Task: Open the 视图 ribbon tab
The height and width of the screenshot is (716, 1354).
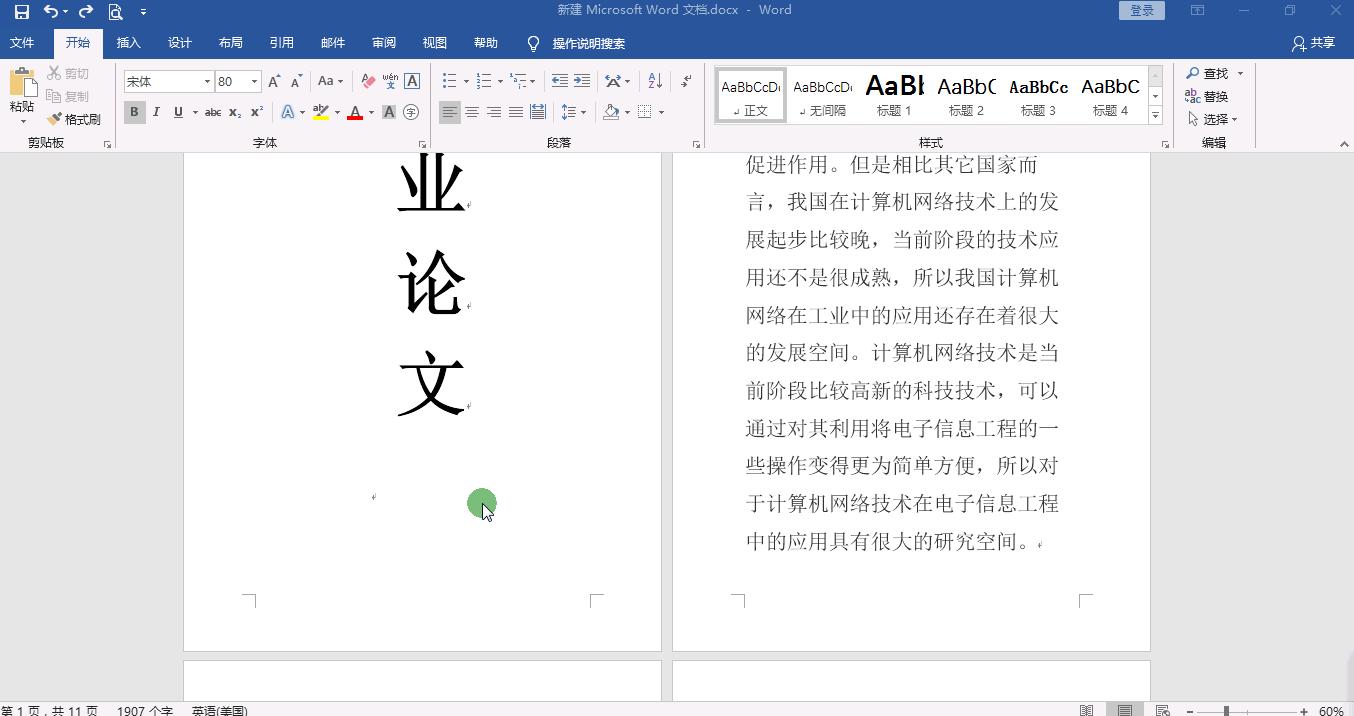Action: 434,43
